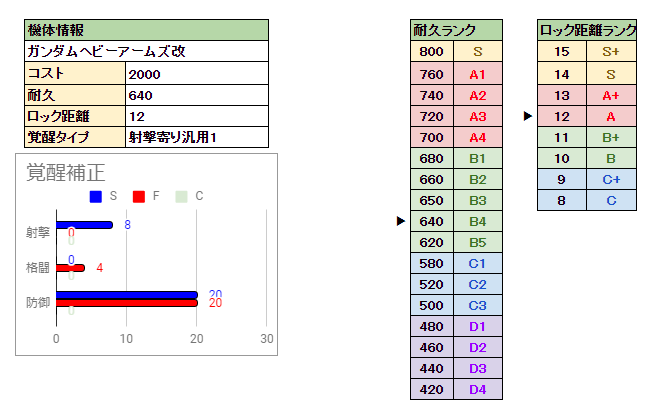Screen dimensions: 660x401
Task: Click the 射撃 axis label in chart
Action: click(x=38, y=232)
